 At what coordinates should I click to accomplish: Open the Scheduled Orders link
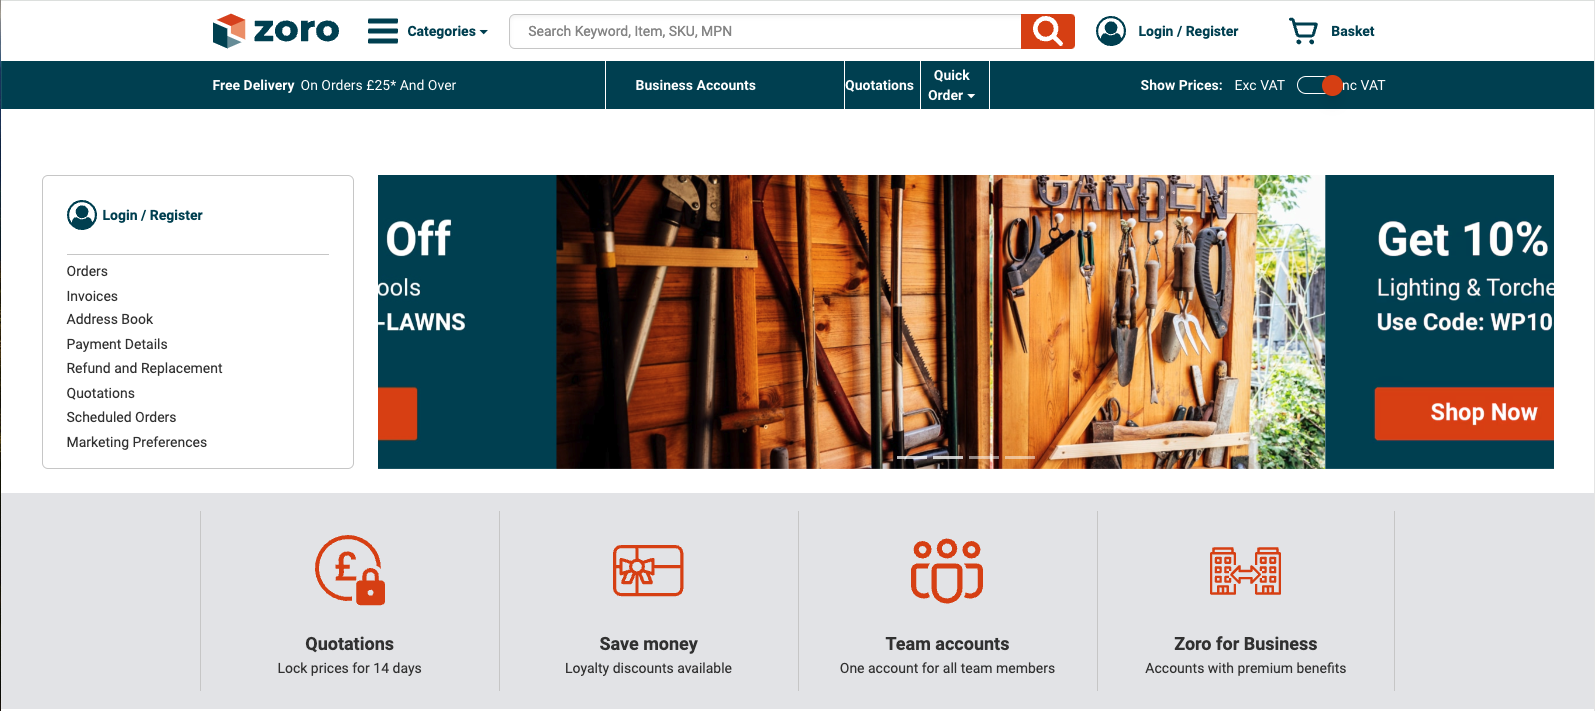pyautogui.click(x=121, y=417)
